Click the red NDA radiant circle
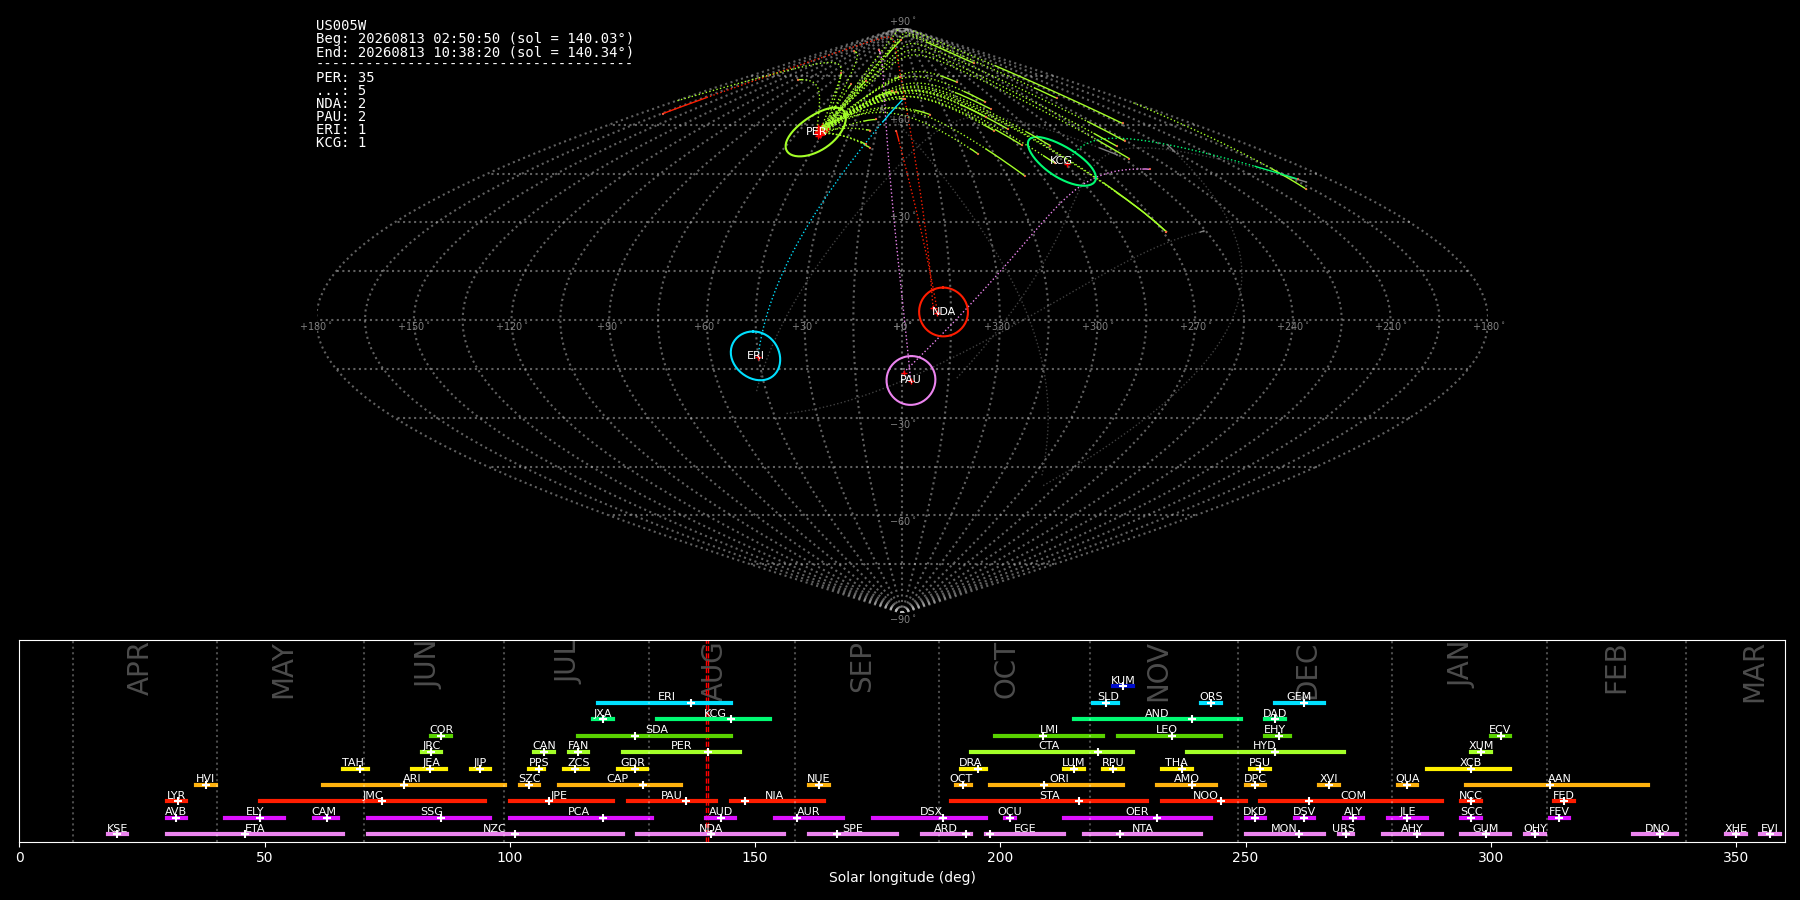Image resolution: width=1800 pixels, height=900 pixels. click(x=943, y=312)
